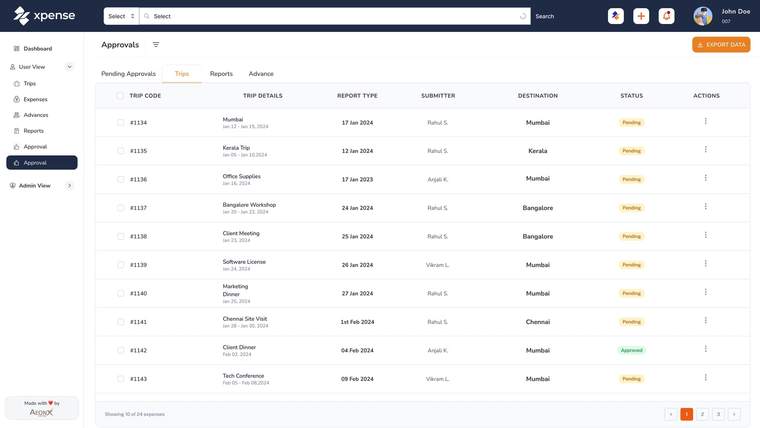The height and width of the screenshot is (428, 760).
Task: Check the box for trip #1141
Action: (120, 322)
